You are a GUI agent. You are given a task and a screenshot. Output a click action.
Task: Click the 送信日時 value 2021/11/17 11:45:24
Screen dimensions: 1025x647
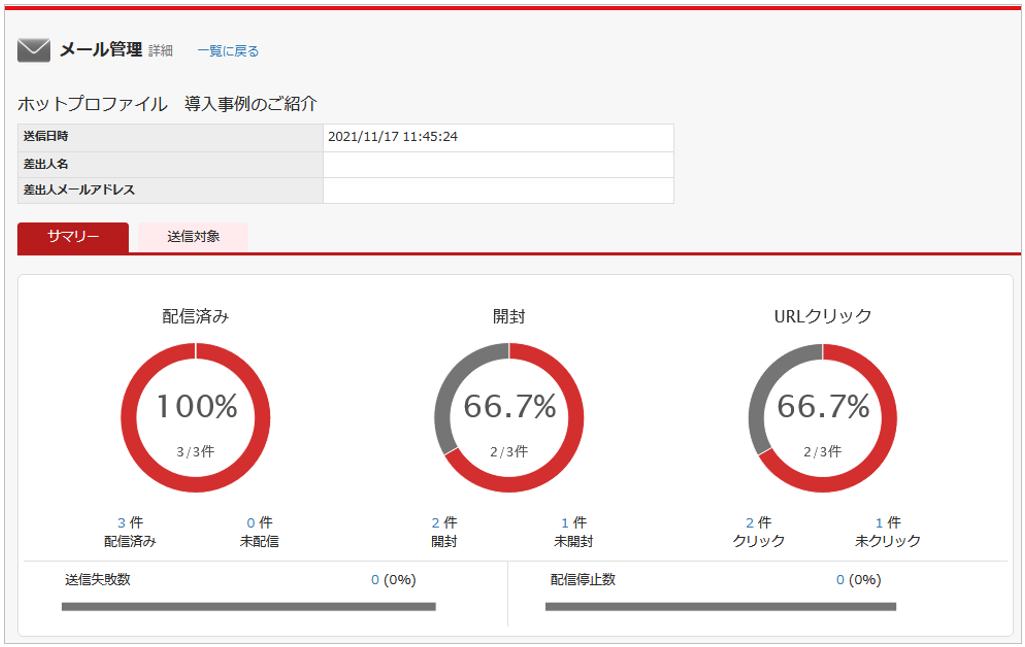tap(393, 137)
